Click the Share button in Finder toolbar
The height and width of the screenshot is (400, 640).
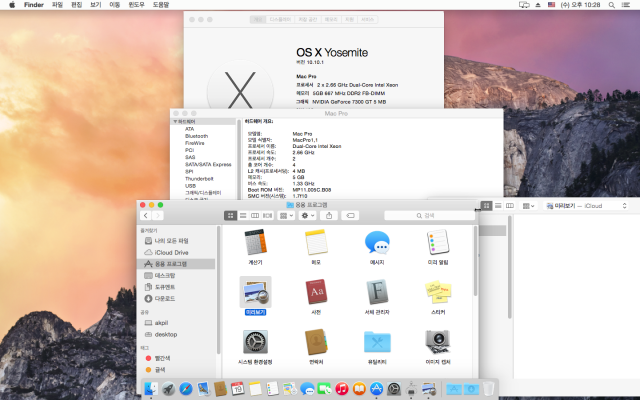coord(329,216)
